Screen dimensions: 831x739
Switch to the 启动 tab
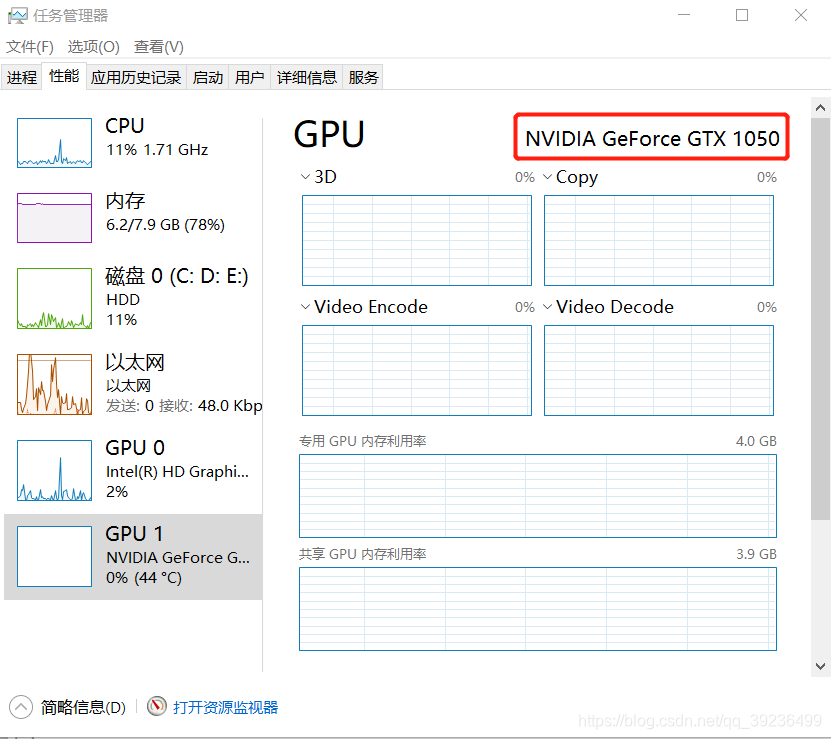[208, 77]
